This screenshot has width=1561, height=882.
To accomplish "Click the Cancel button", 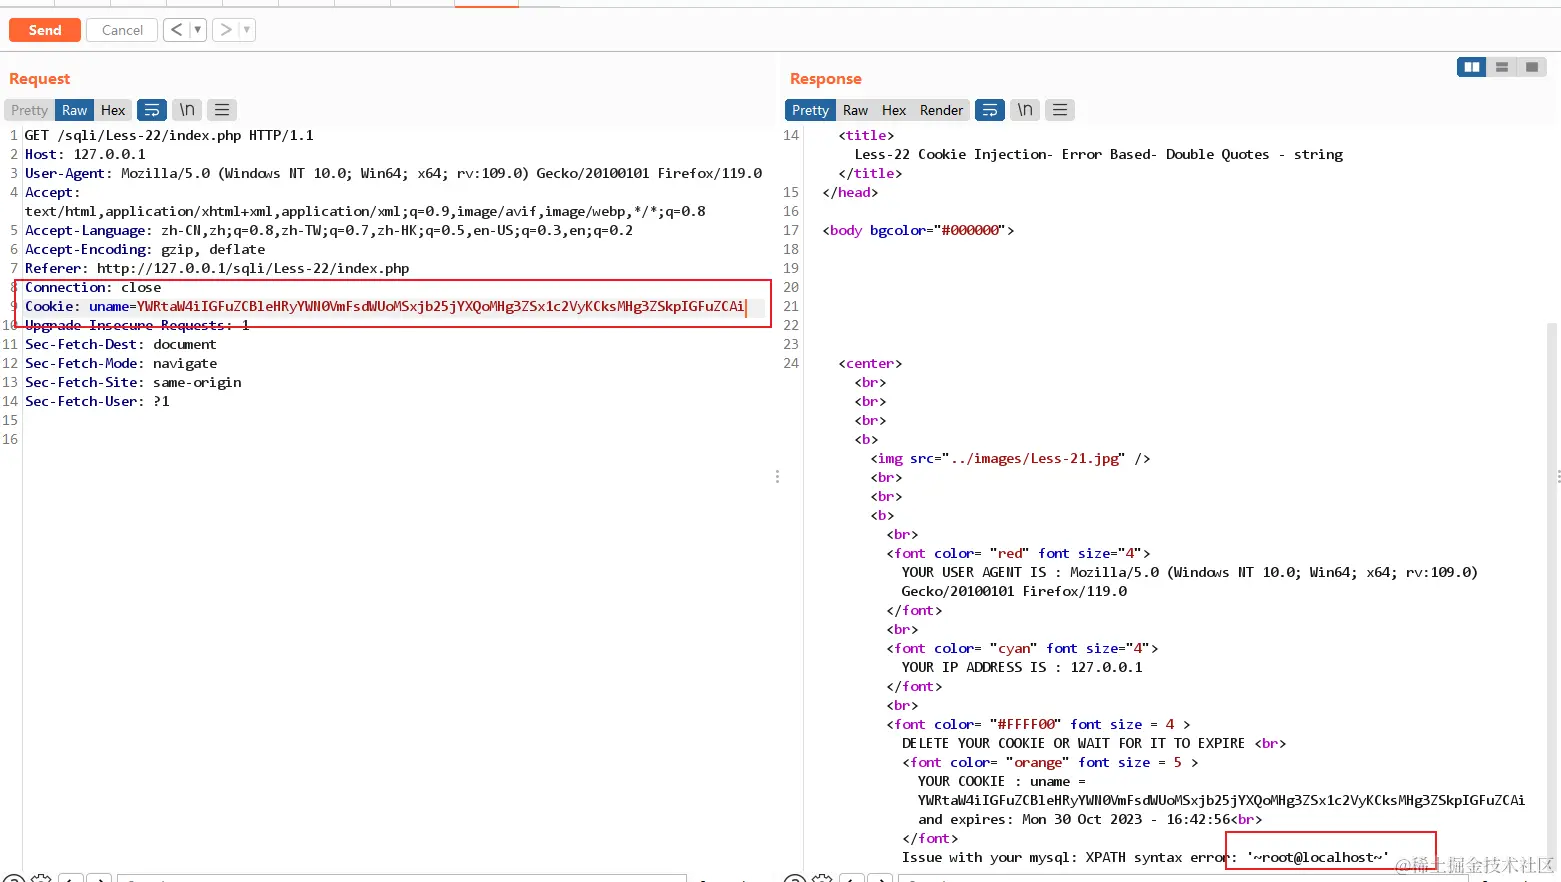I will (122, 30).
